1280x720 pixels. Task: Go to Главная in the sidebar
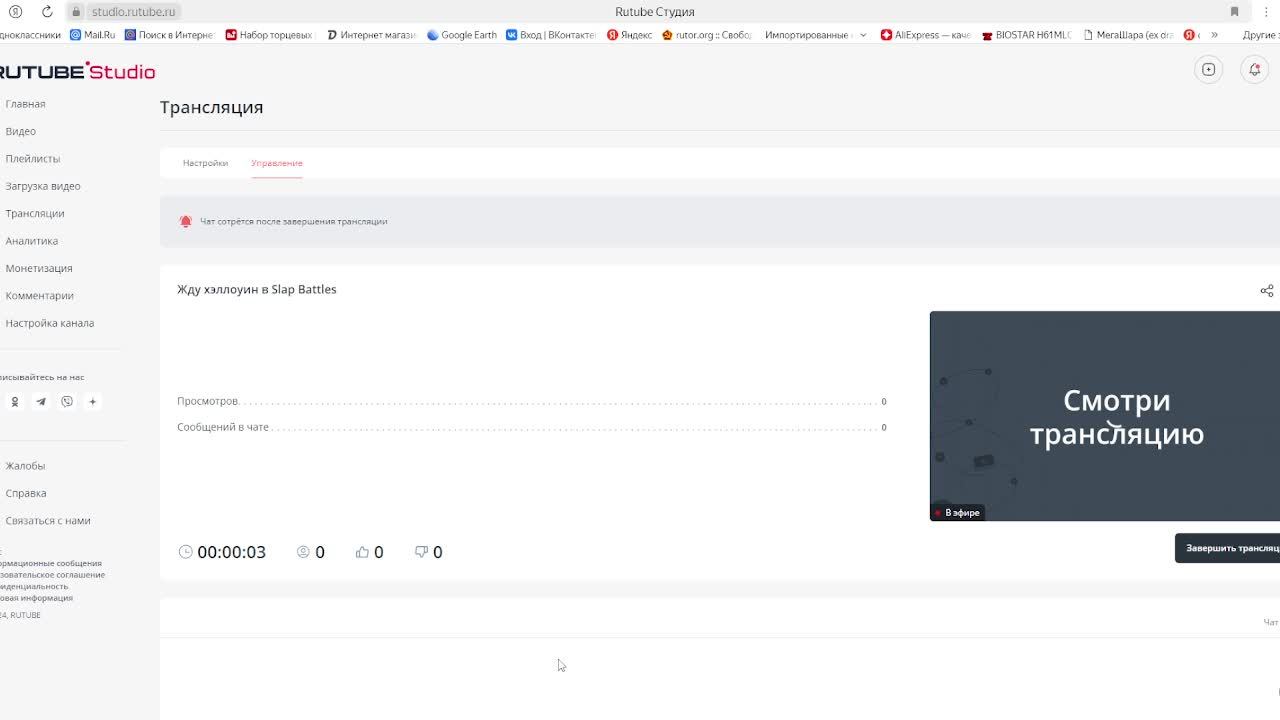[25, 104]
